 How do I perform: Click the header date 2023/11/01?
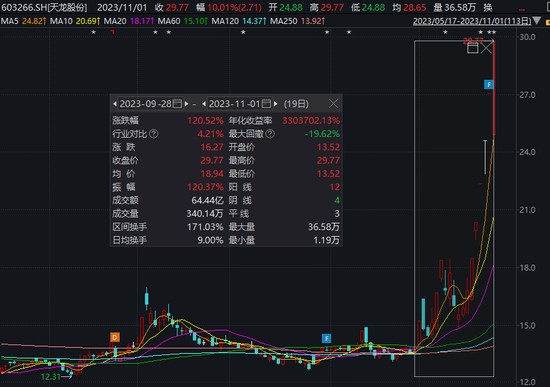click(x=122, y=7)
